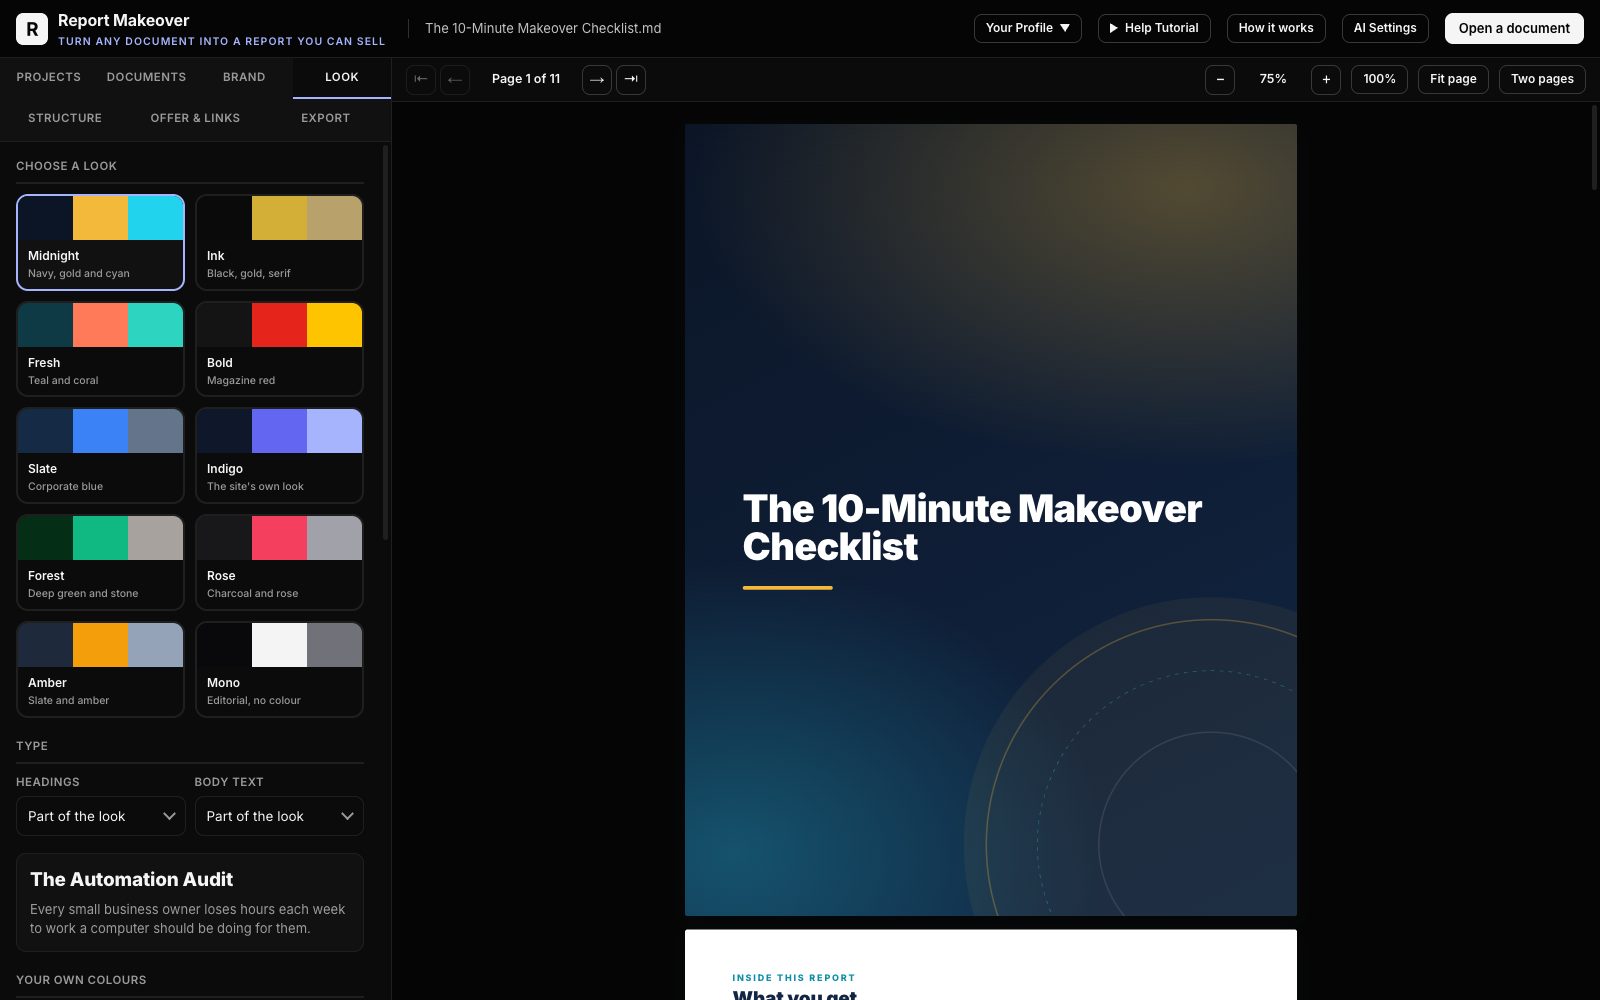Select the Midnight look swatch
This screenshot has width=1600, height=1000.
(100, 242)
